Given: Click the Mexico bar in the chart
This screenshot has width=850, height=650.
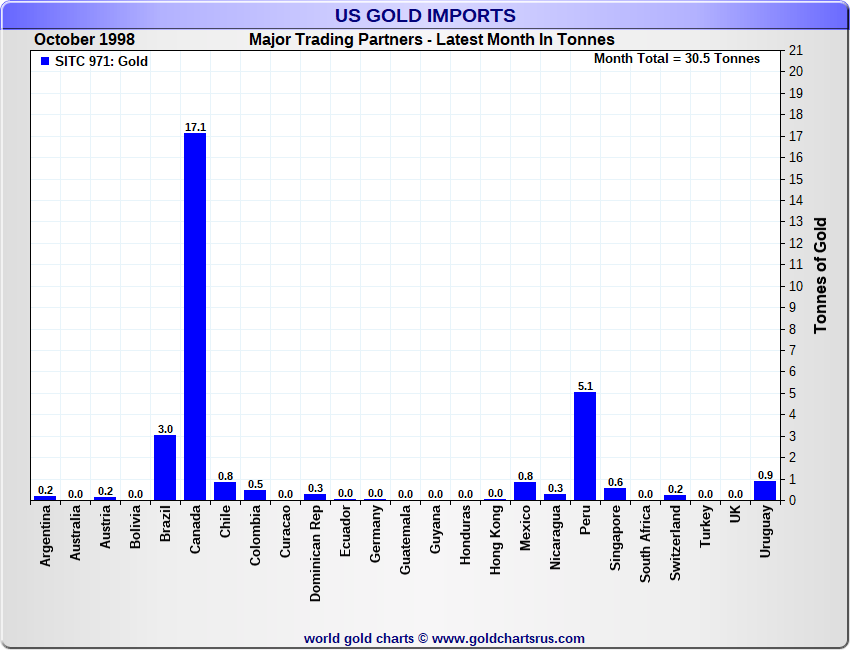Looking at the screenshot, I should tap(525, 491).
